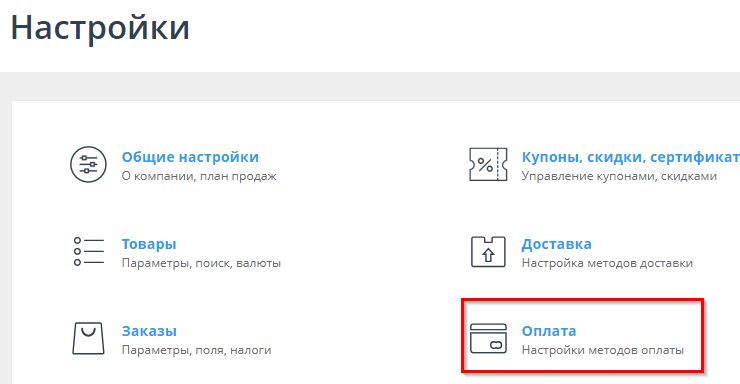The image size is (740, 384).
Task: Open the Общие настройки link
Action: (190, 157)
